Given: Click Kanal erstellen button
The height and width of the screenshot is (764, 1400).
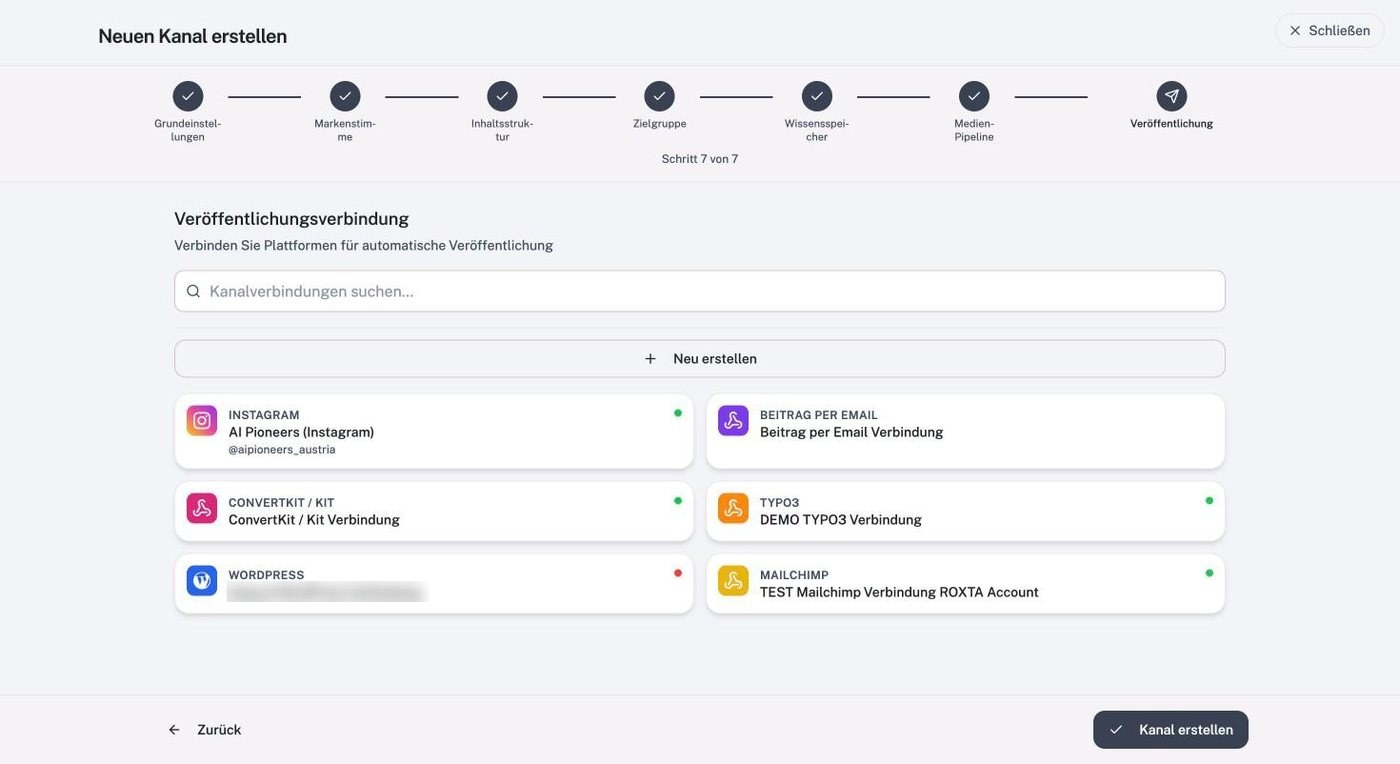Looking at the screenshot, I should tap(1171, 730).
